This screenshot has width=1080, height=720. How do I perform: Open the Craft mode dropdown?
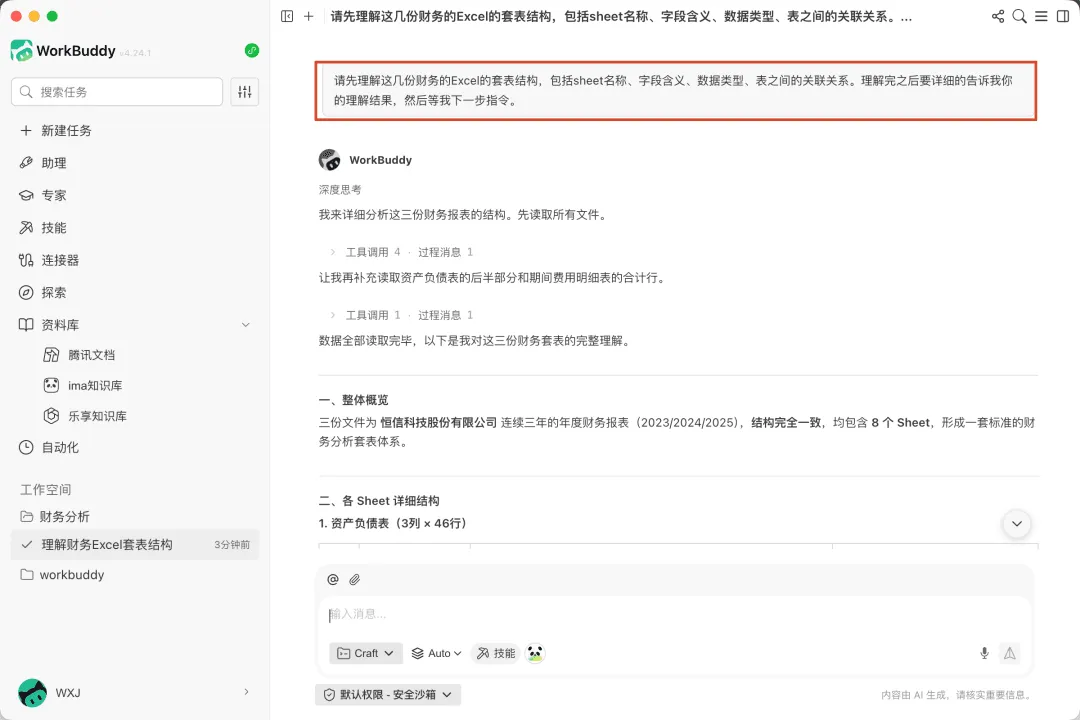(x=366, y=653)
